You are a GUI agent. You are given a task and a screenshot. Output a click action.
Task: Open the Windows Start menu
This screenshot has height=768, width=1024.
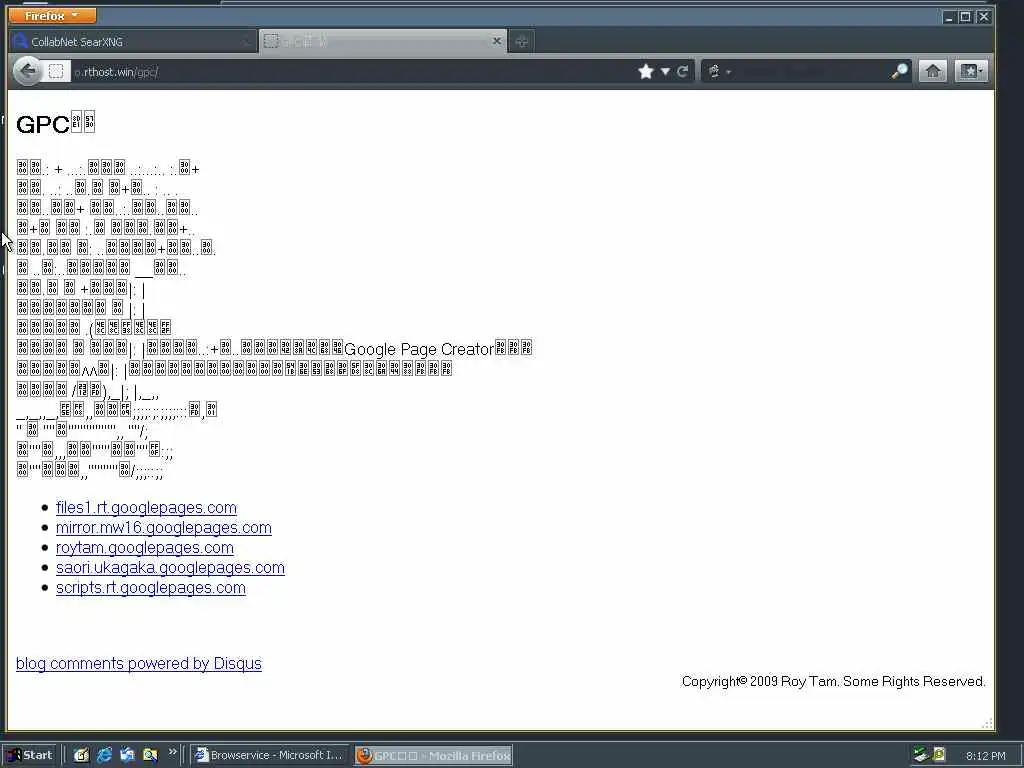click(30, 755)
